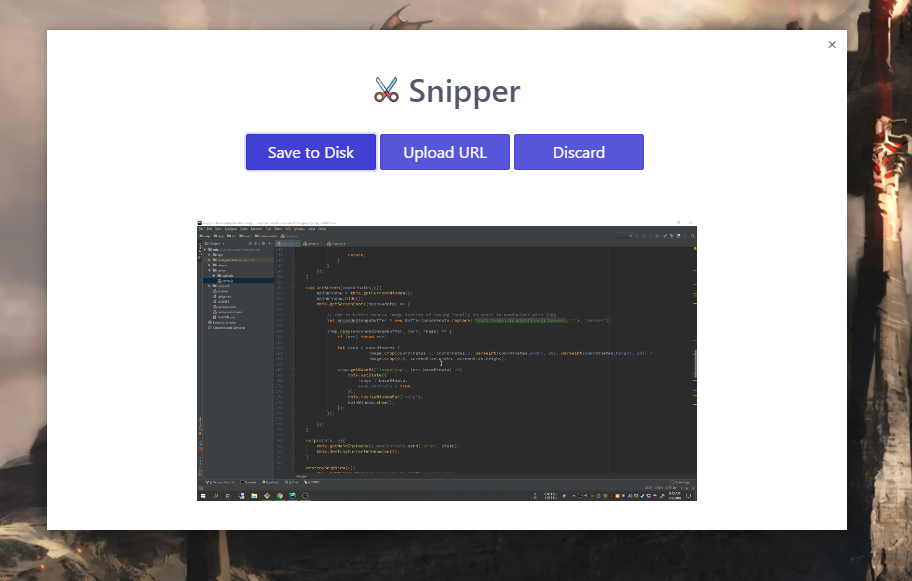This screenshot has width=912, height=581.
Task: Discard the captured screenshot
Action: tap(579, 152)
